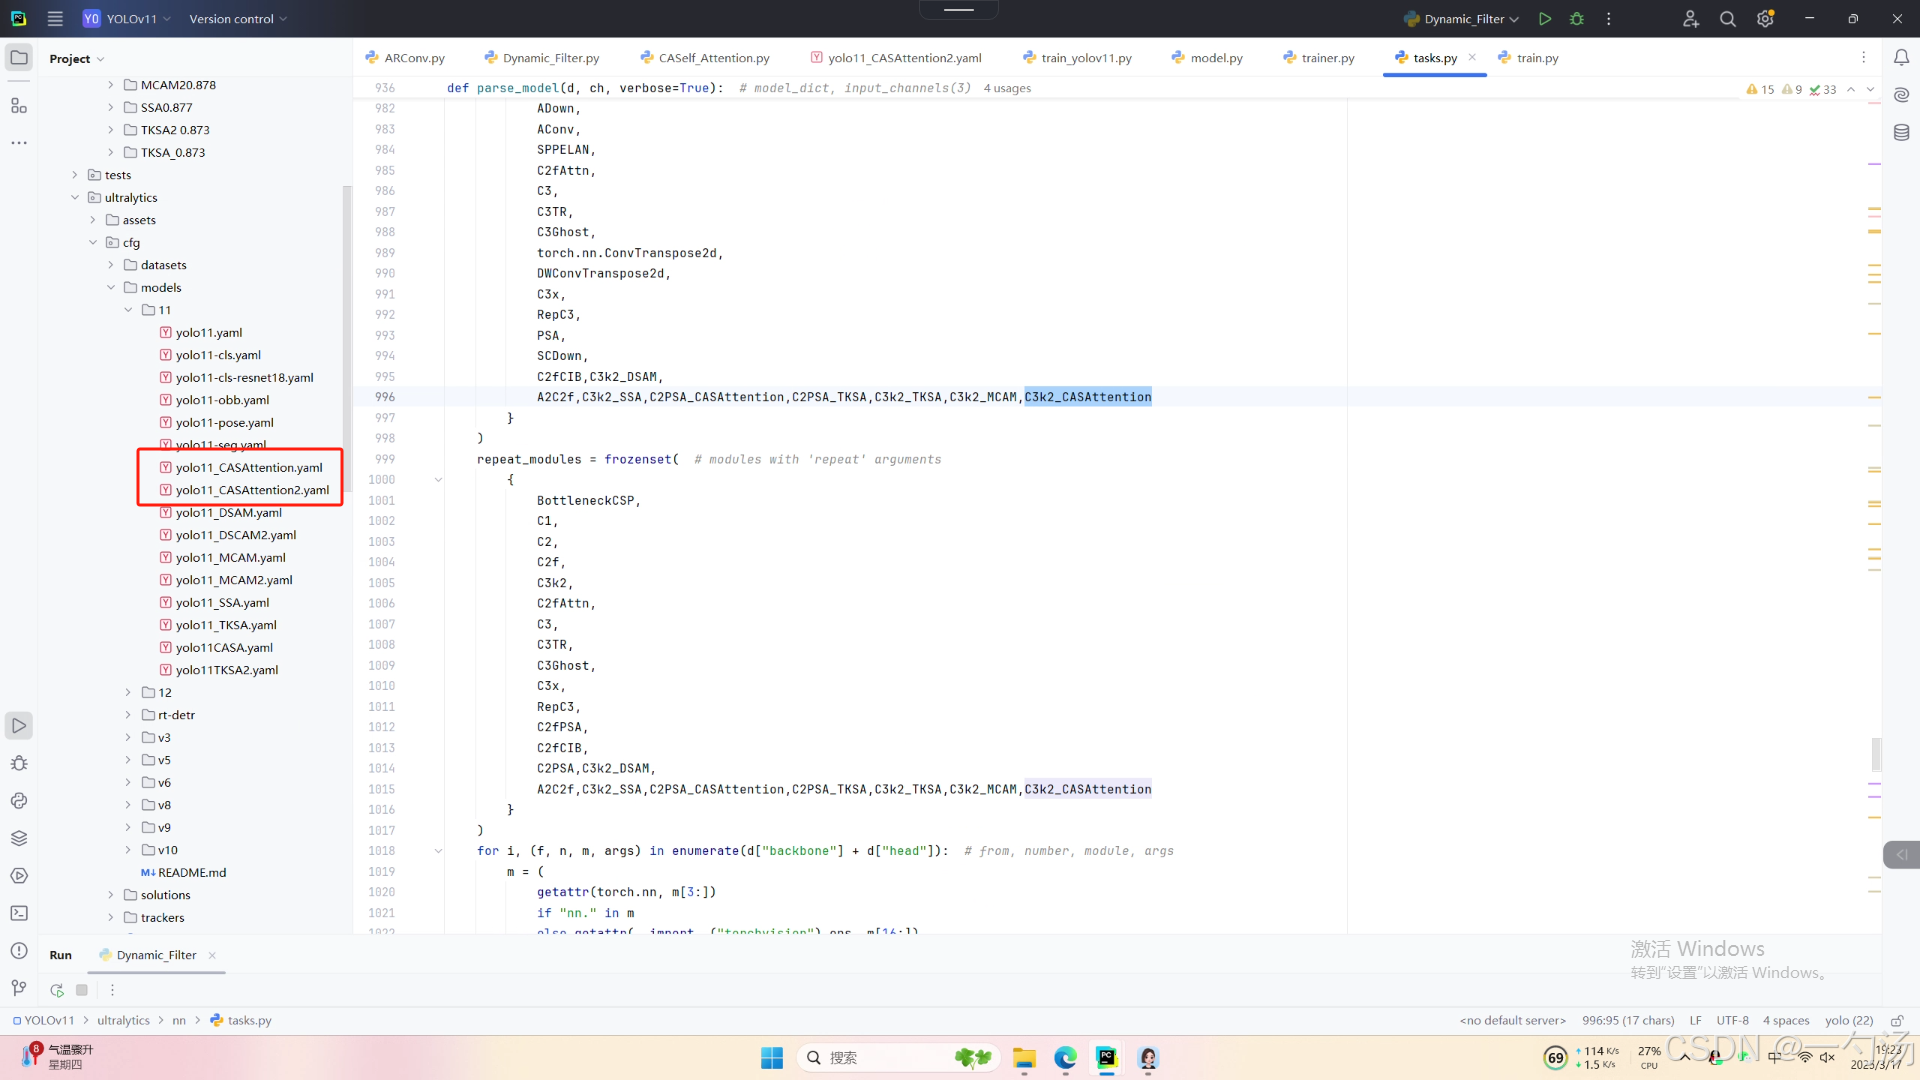The width and height of the screenshot is (1920, 1080).
Task: Open the Terminal tool window icon
Action: tap(19, 913)
